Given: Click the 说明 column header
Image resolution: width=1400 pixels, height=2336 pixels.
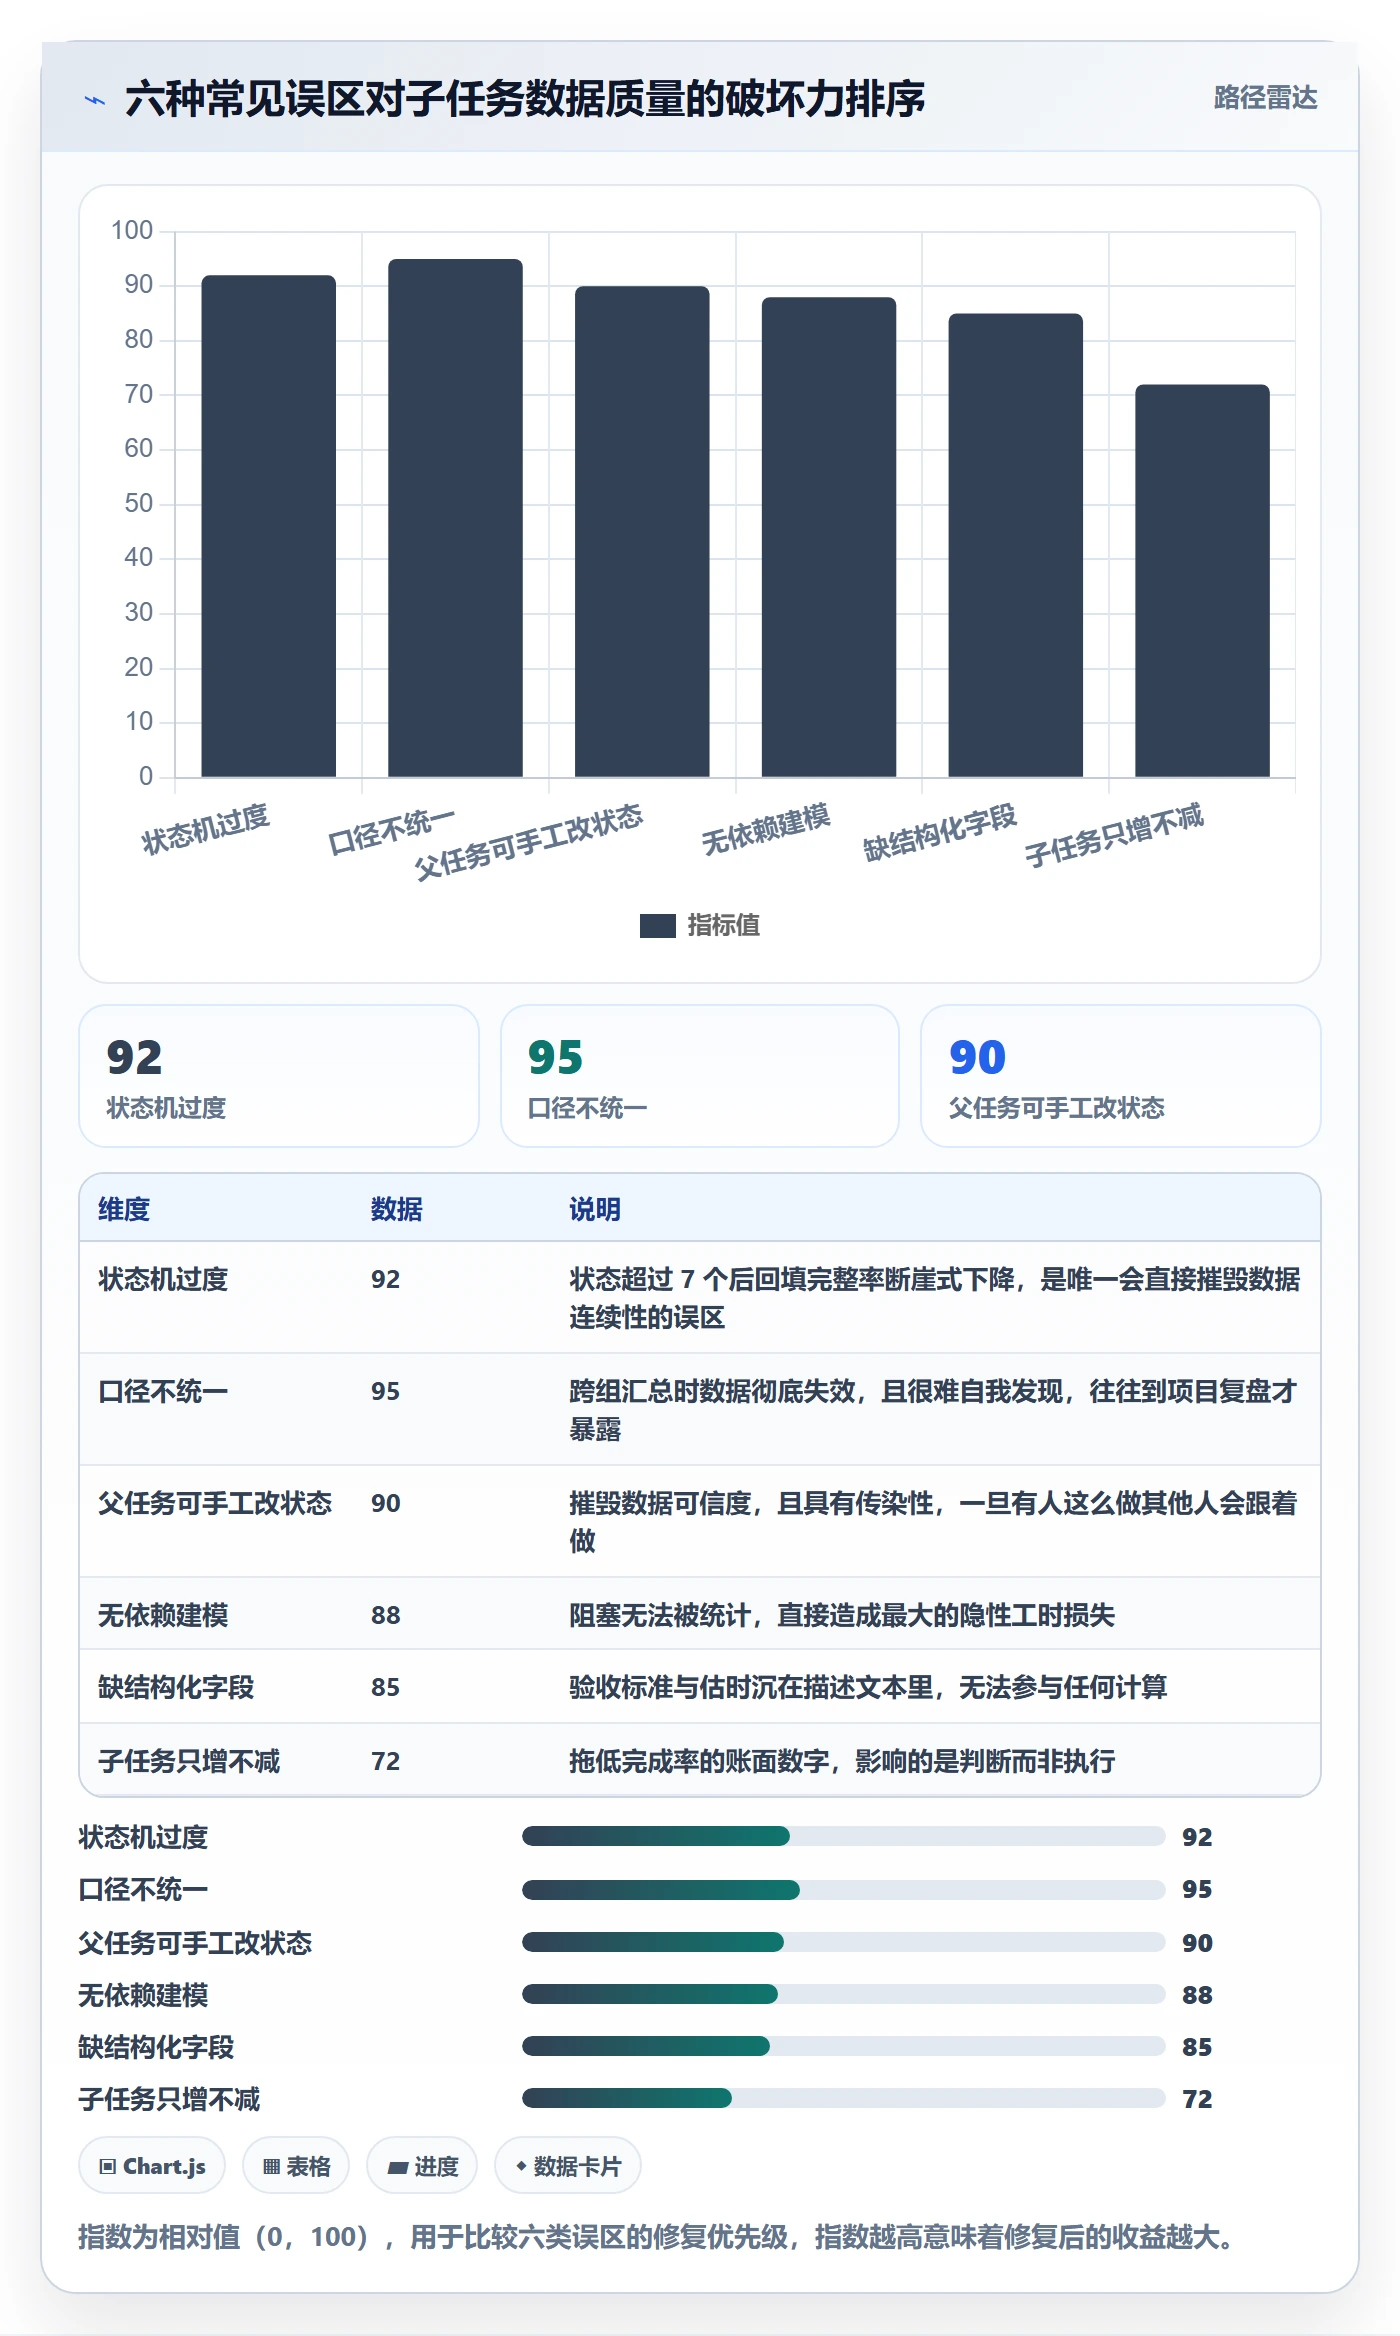Looking at the screenshot, I should point(595,1209).
